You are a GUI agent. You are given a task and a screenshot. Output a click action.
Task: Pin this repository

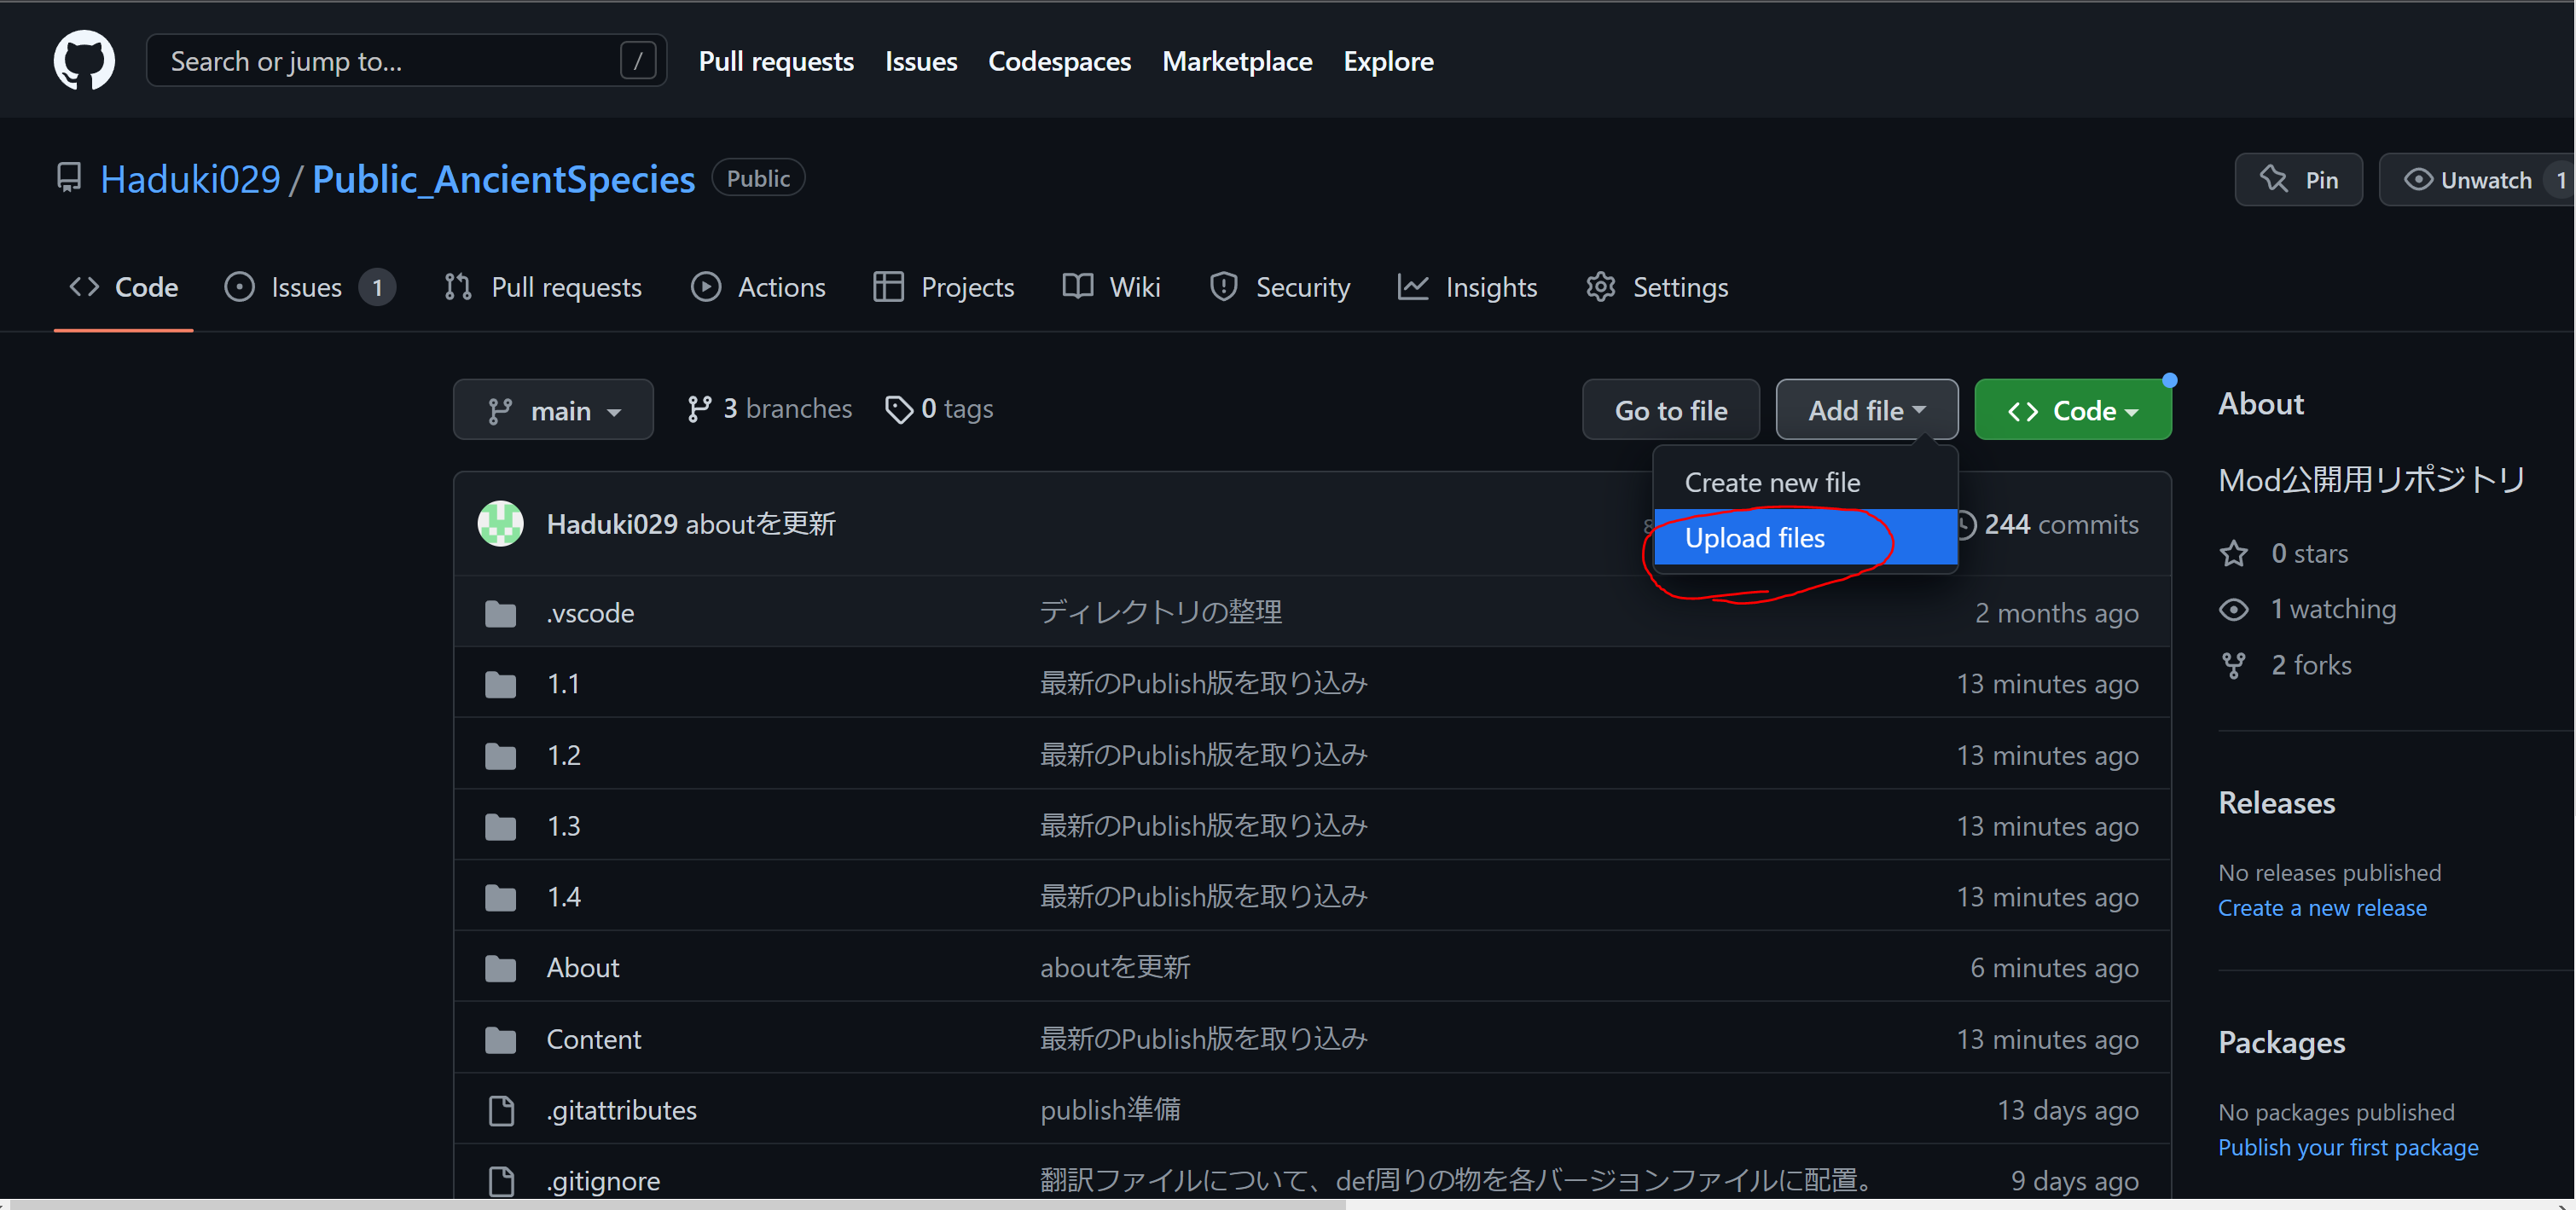[x=2298, y=180]
